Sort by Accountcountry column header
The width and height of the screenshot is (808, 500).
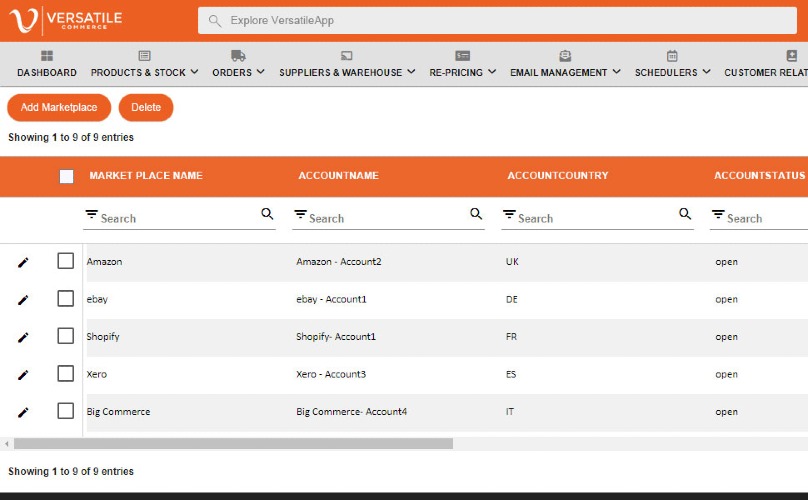(x=558, y=176)
